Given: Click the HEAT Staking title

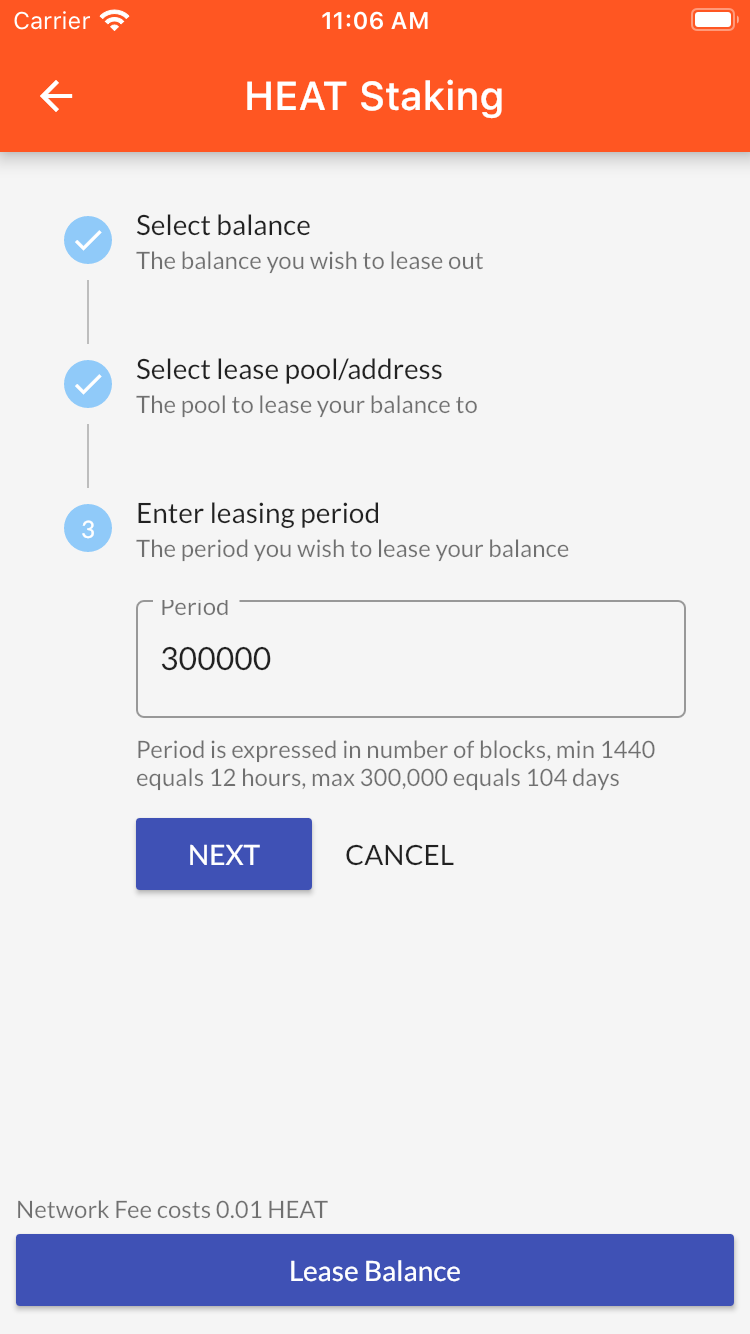Looking at the screenshot, I should (x=374, y=96).
